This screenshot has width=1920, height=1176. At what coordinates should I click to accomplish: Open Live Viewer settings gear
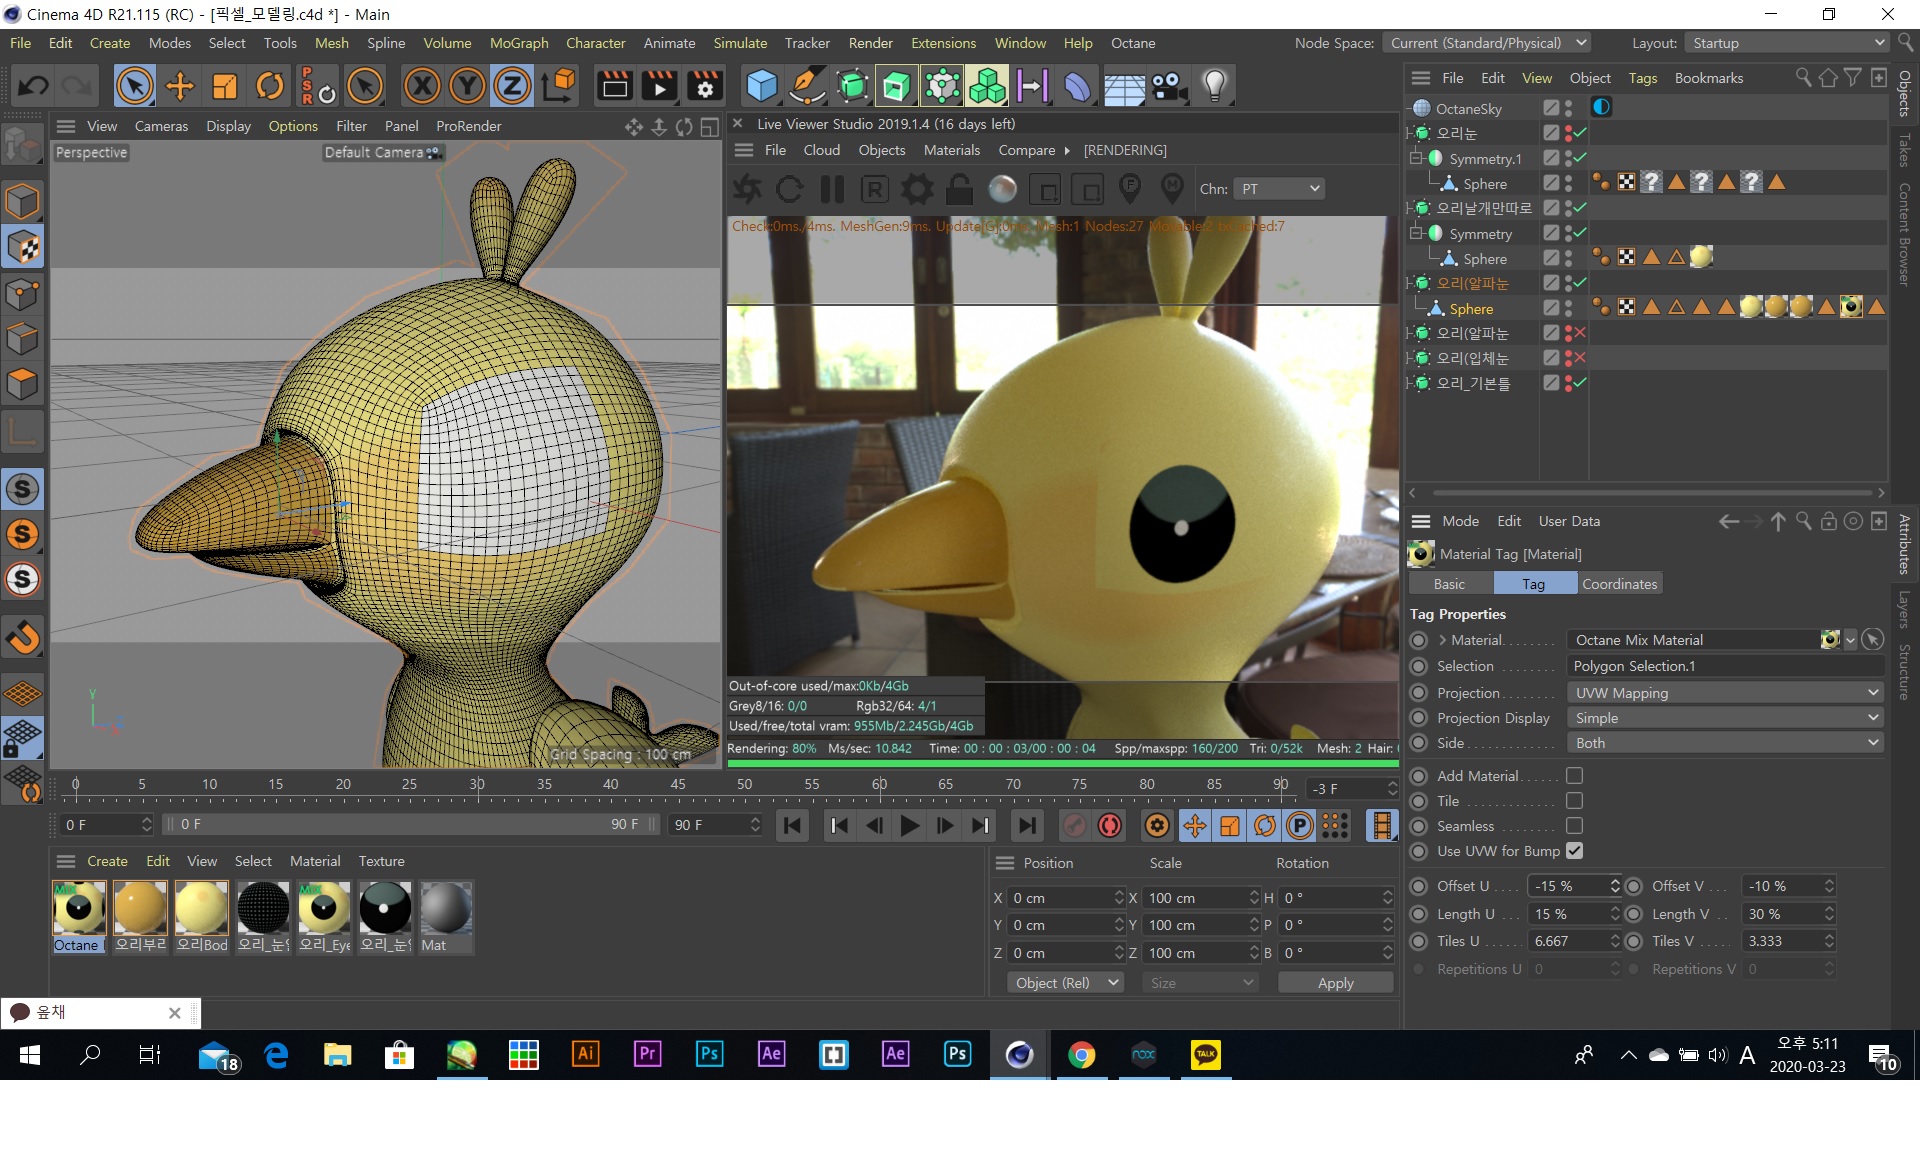point(917,189)
